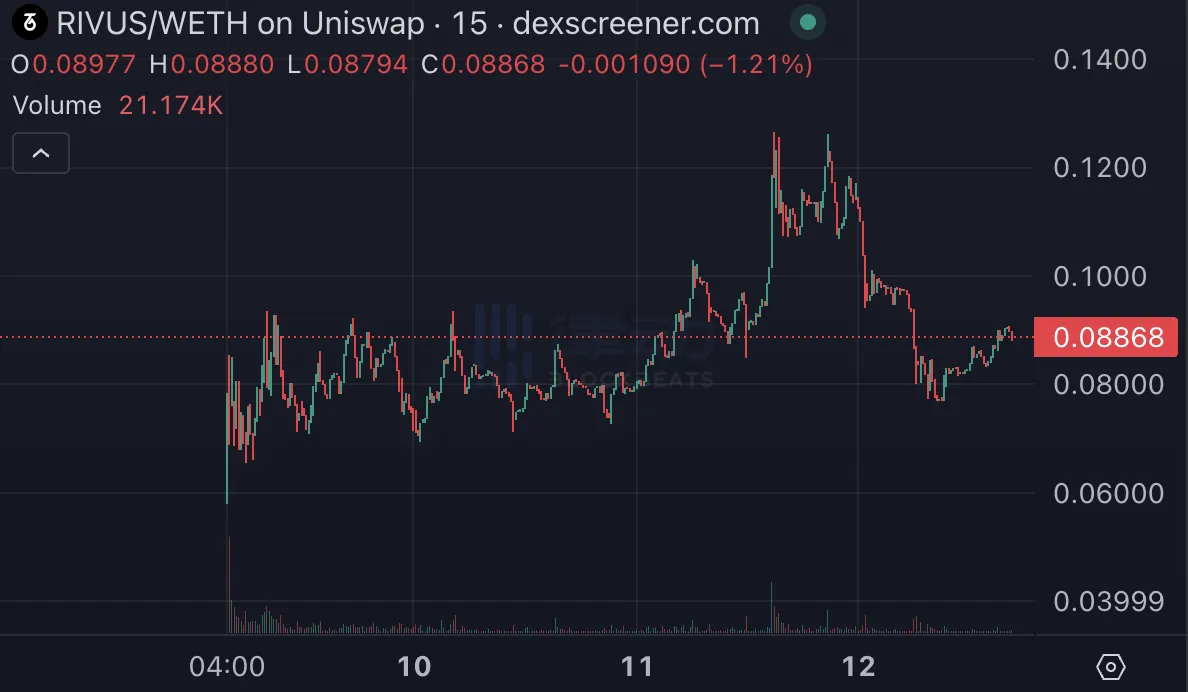
Task: Click the RIVUS/WETH on Uniswap title
Action: coord(248,23)
